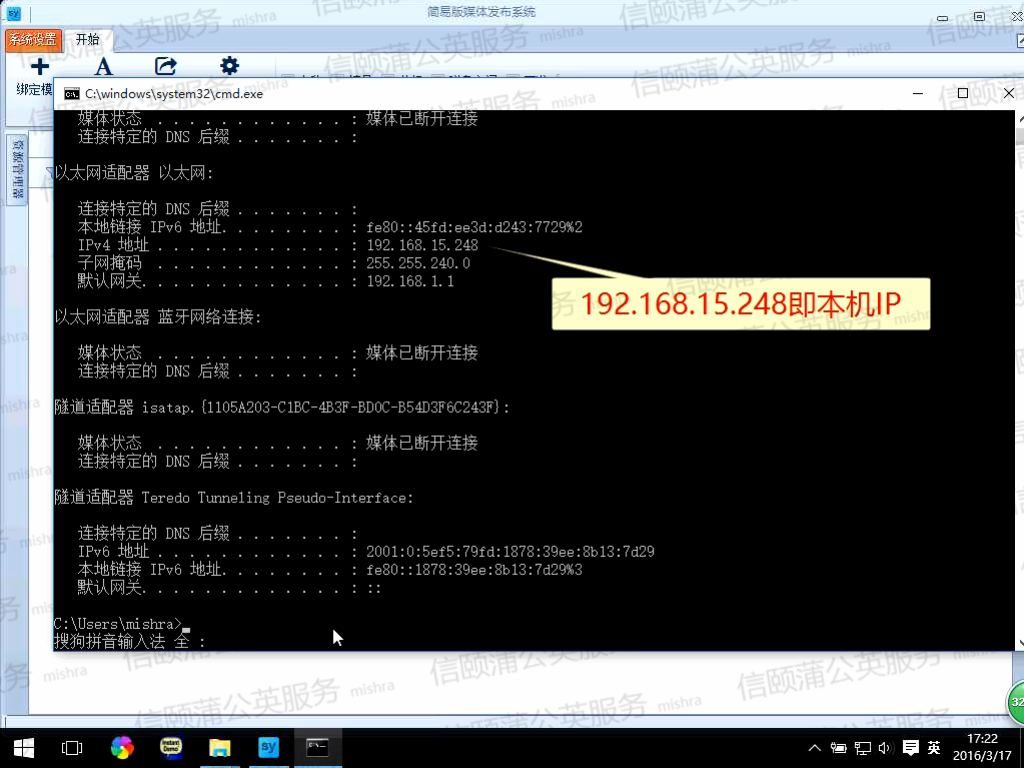Open the vertical 资源管理器 side panel tab
Screen dimensions: 1024x768
[17, 170]
